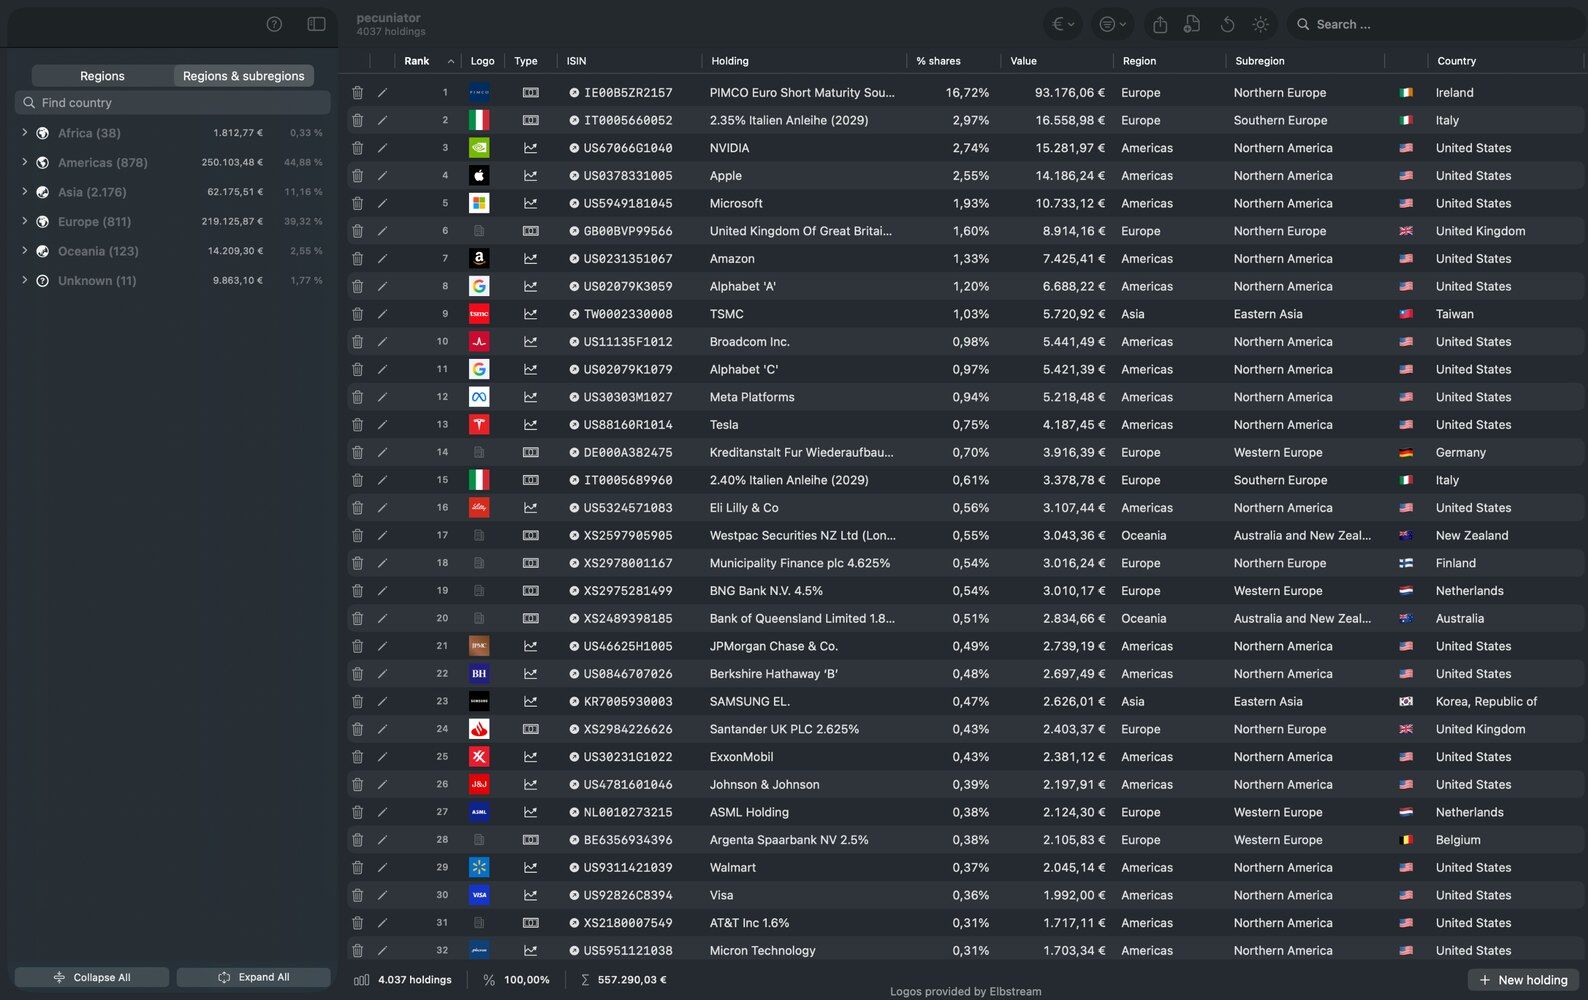
Task: Expand the Europe (811) region
Action: point(24,221)
